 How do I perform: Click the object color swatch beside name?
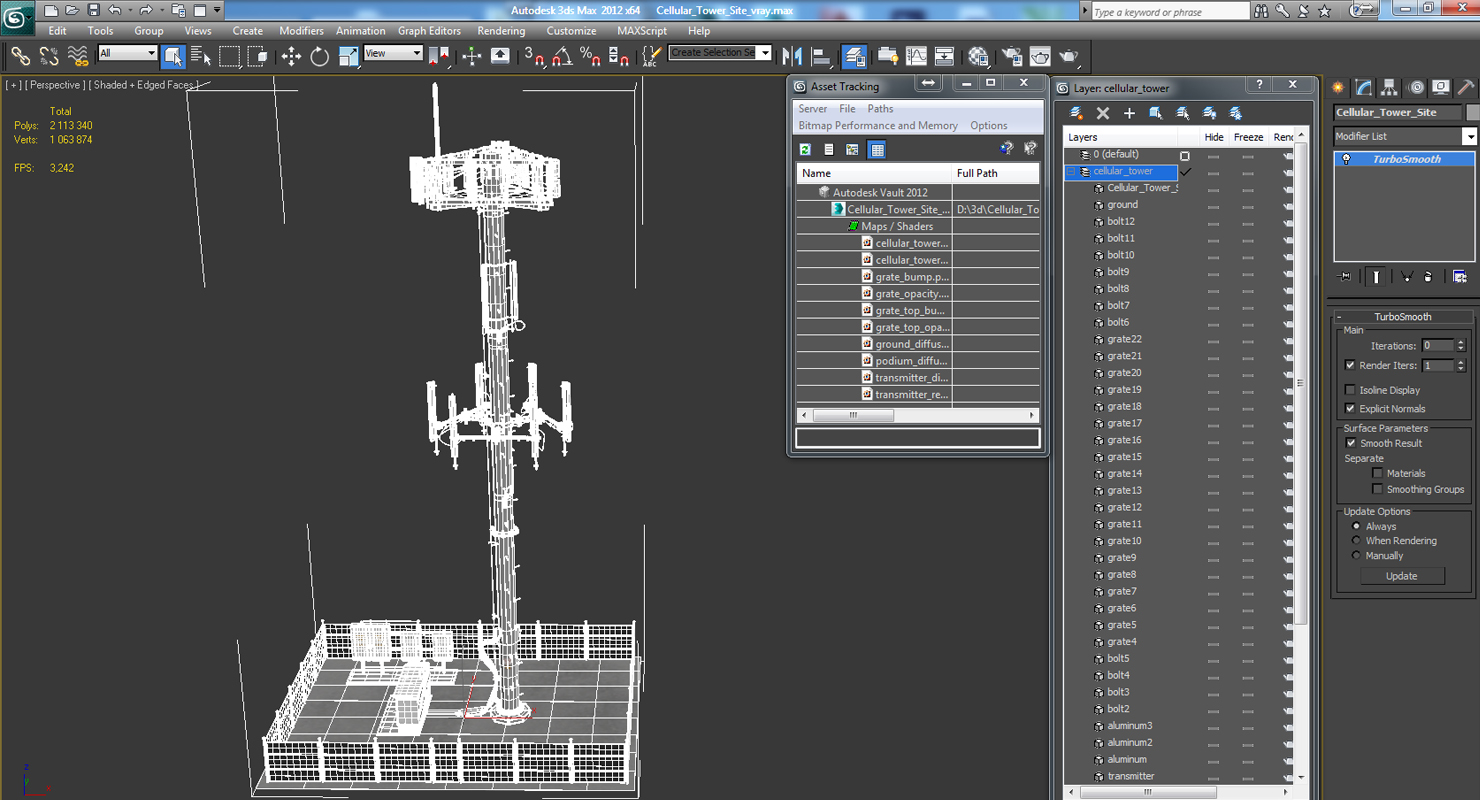coord(1472,113)
